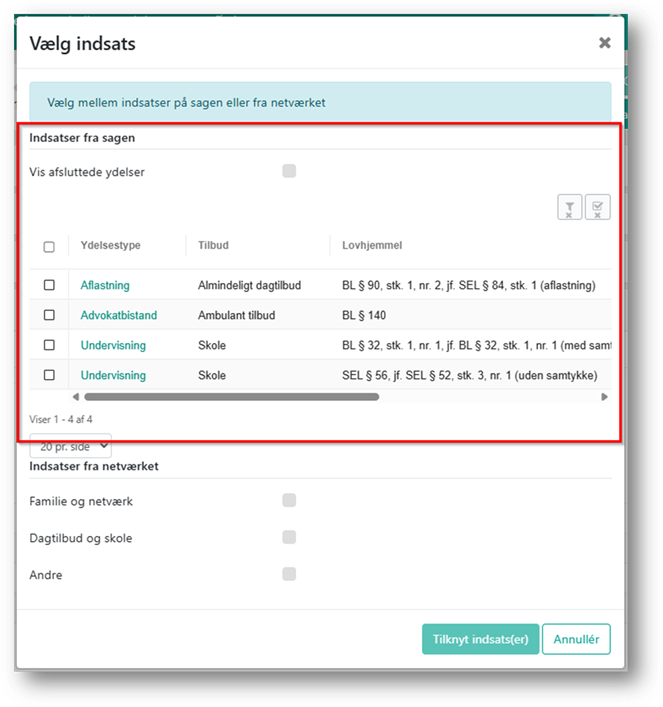Check the Advokatbistand row checkbox
This screenshot has width=663, height=707.
point(49,315)
